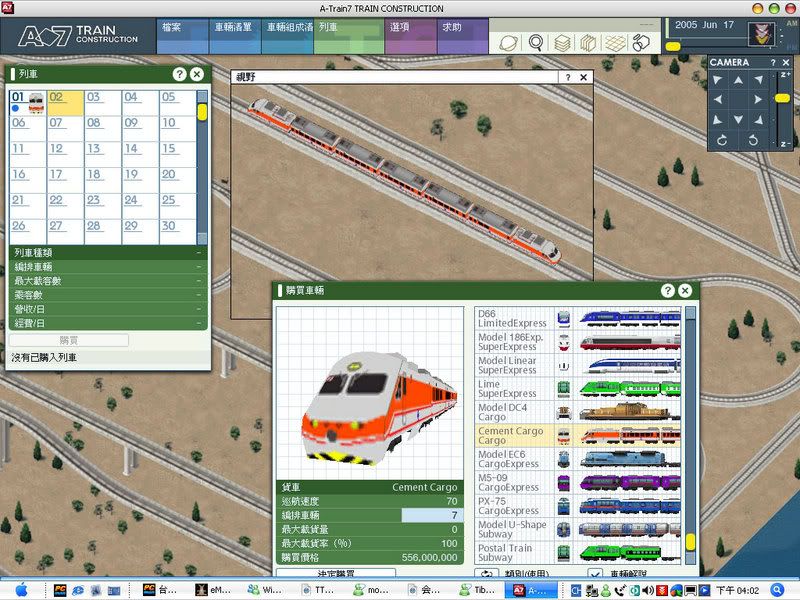The image size is (800, 600).
Task: Open help for the 視野 view window
Action: click(x=567, y=77)
